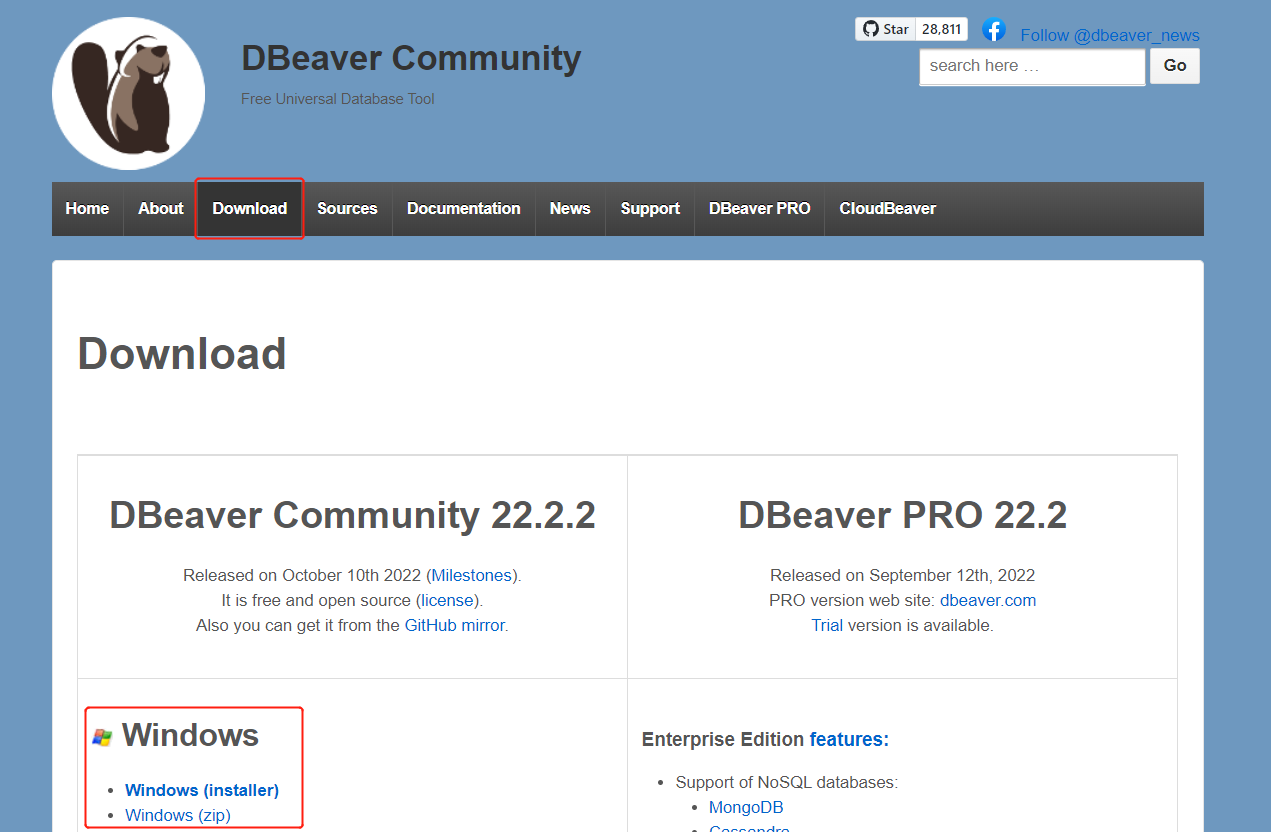
Task: Open the license link
Action: click(x=449, y=601)
